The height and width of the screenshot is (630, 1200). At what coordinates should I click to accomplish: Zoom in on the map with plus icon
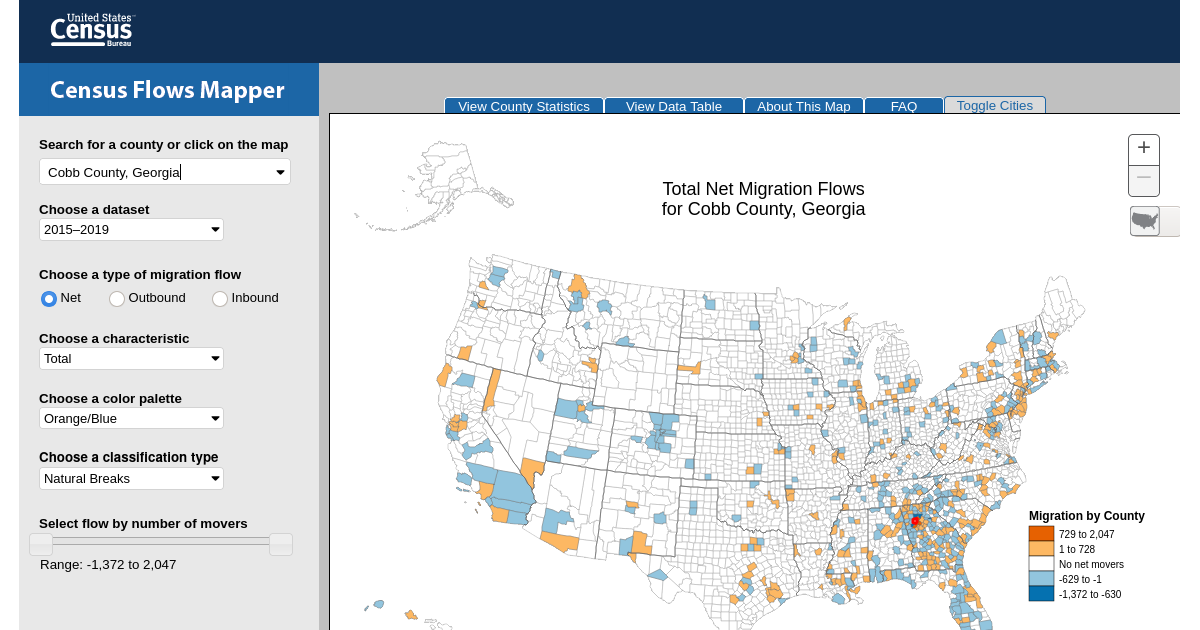(x=1143, y=148)
